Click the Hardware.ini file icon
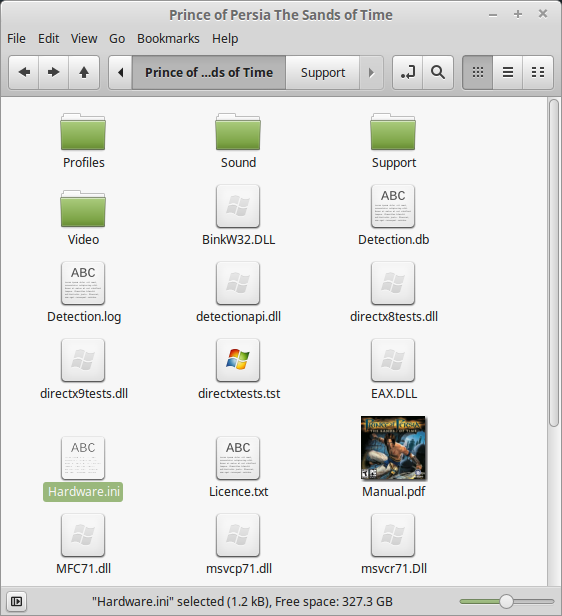The image size is (562, 616). (83, 458)
